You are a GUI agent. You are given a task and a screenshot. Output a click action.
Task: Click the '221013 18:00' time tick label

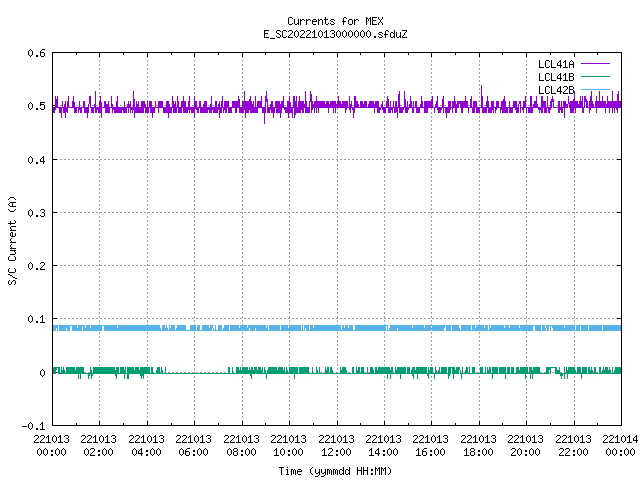478,445
